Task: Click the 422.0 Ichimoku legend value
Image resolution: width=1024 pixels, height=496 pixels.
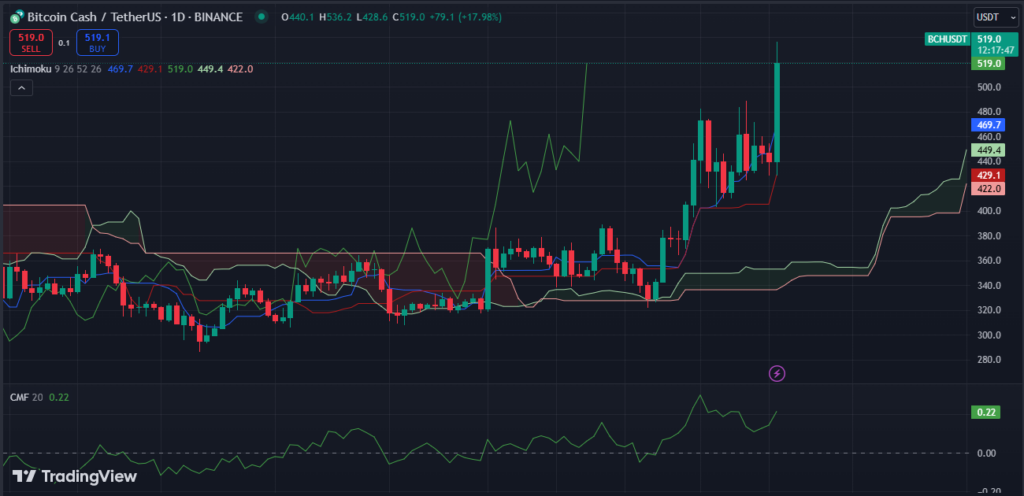Action: 240,69
